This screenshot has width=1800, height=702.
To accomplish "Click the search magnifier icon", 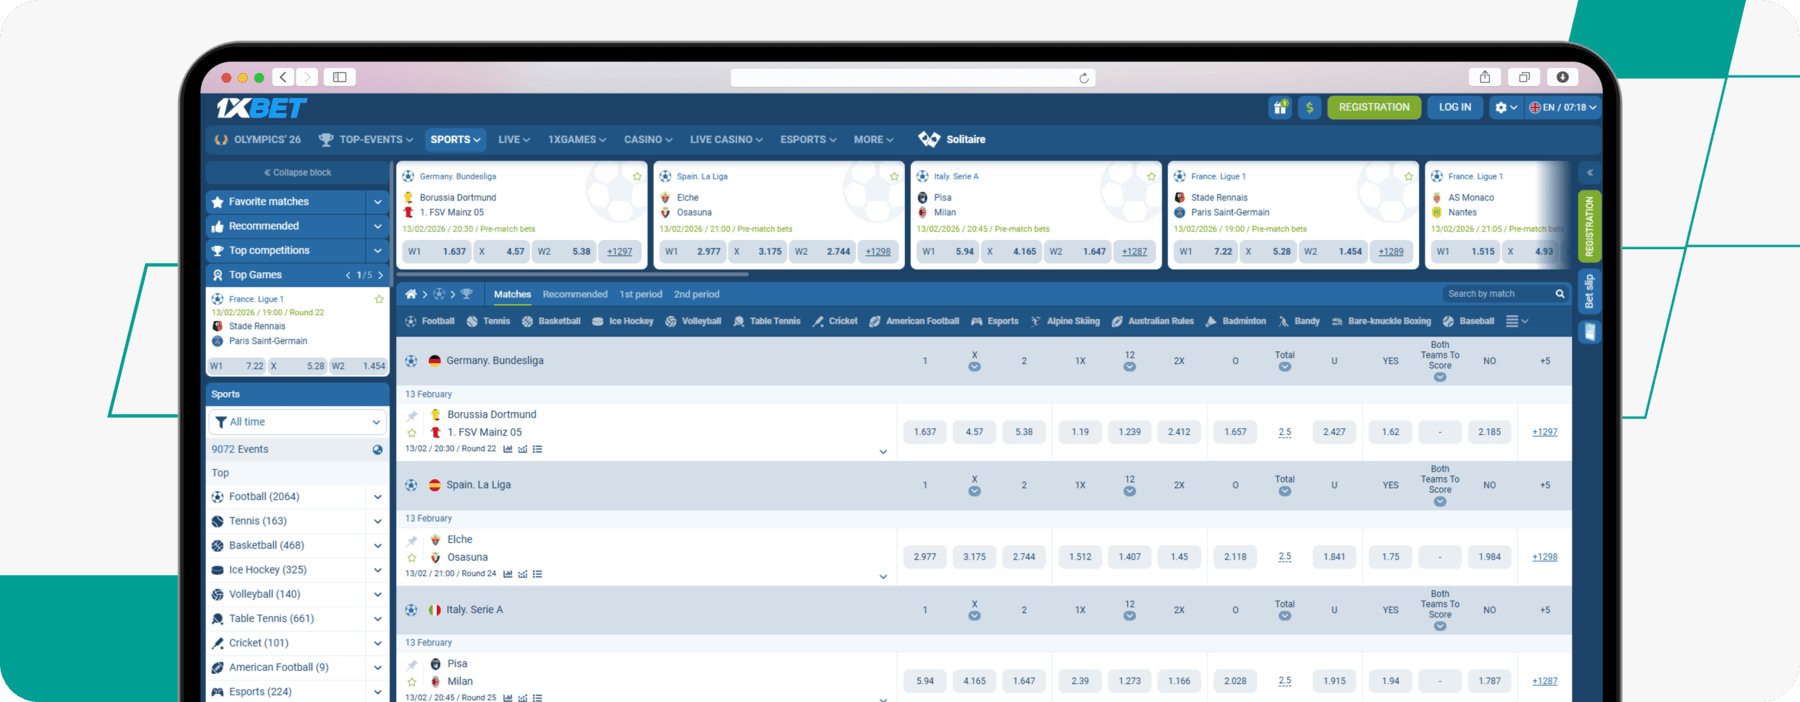I will point(1559,294).
